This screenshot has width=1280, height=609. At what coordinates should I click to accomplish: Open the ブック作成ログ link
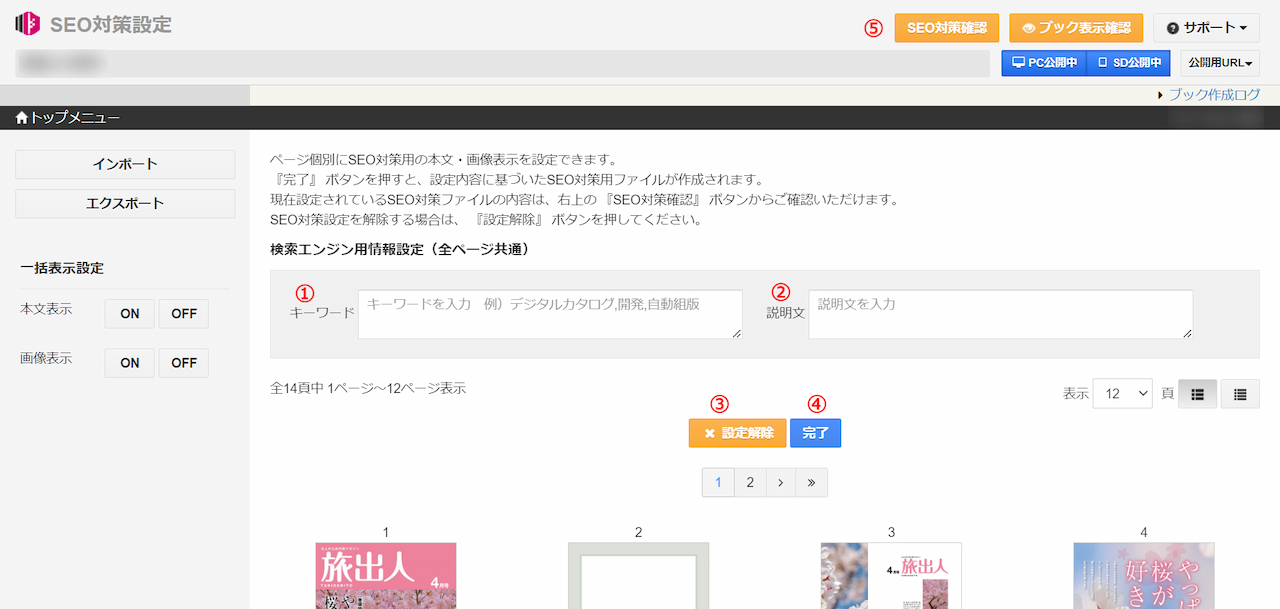click(x=1213, y=92)
